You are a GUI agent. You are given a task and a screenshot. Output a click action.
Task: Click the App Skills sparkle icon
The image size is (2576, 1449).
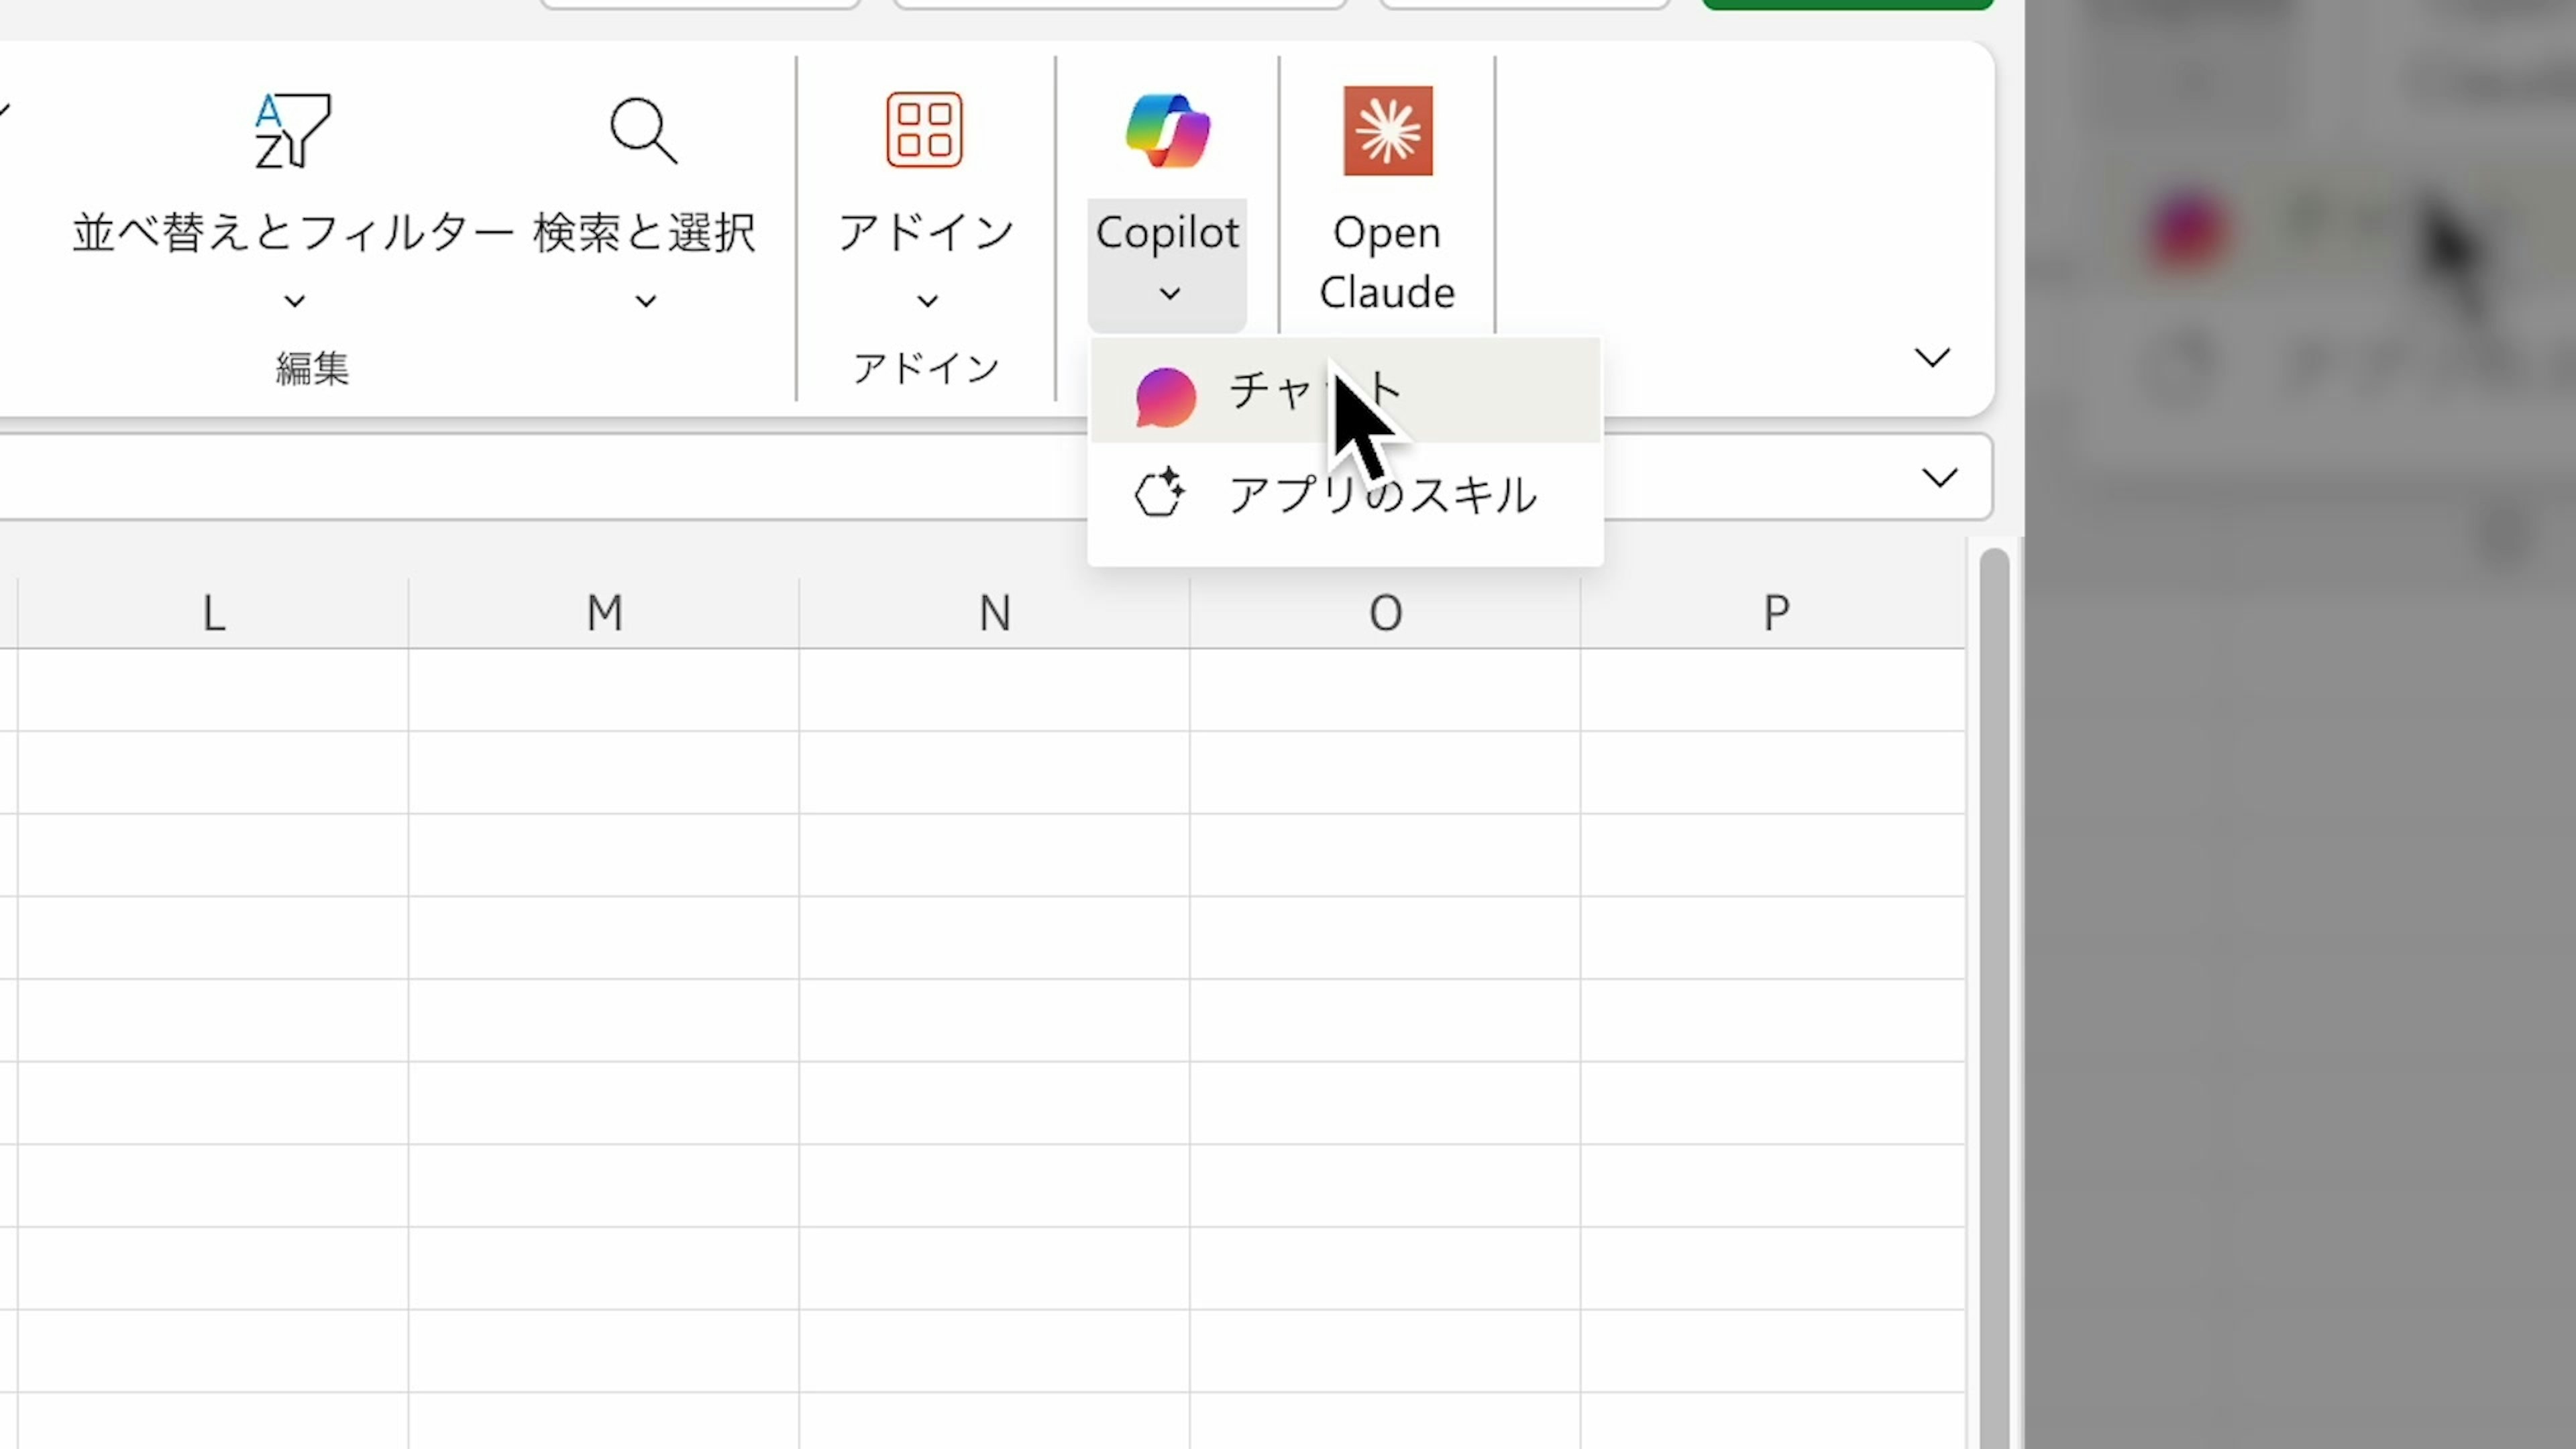pos(1159,493)
